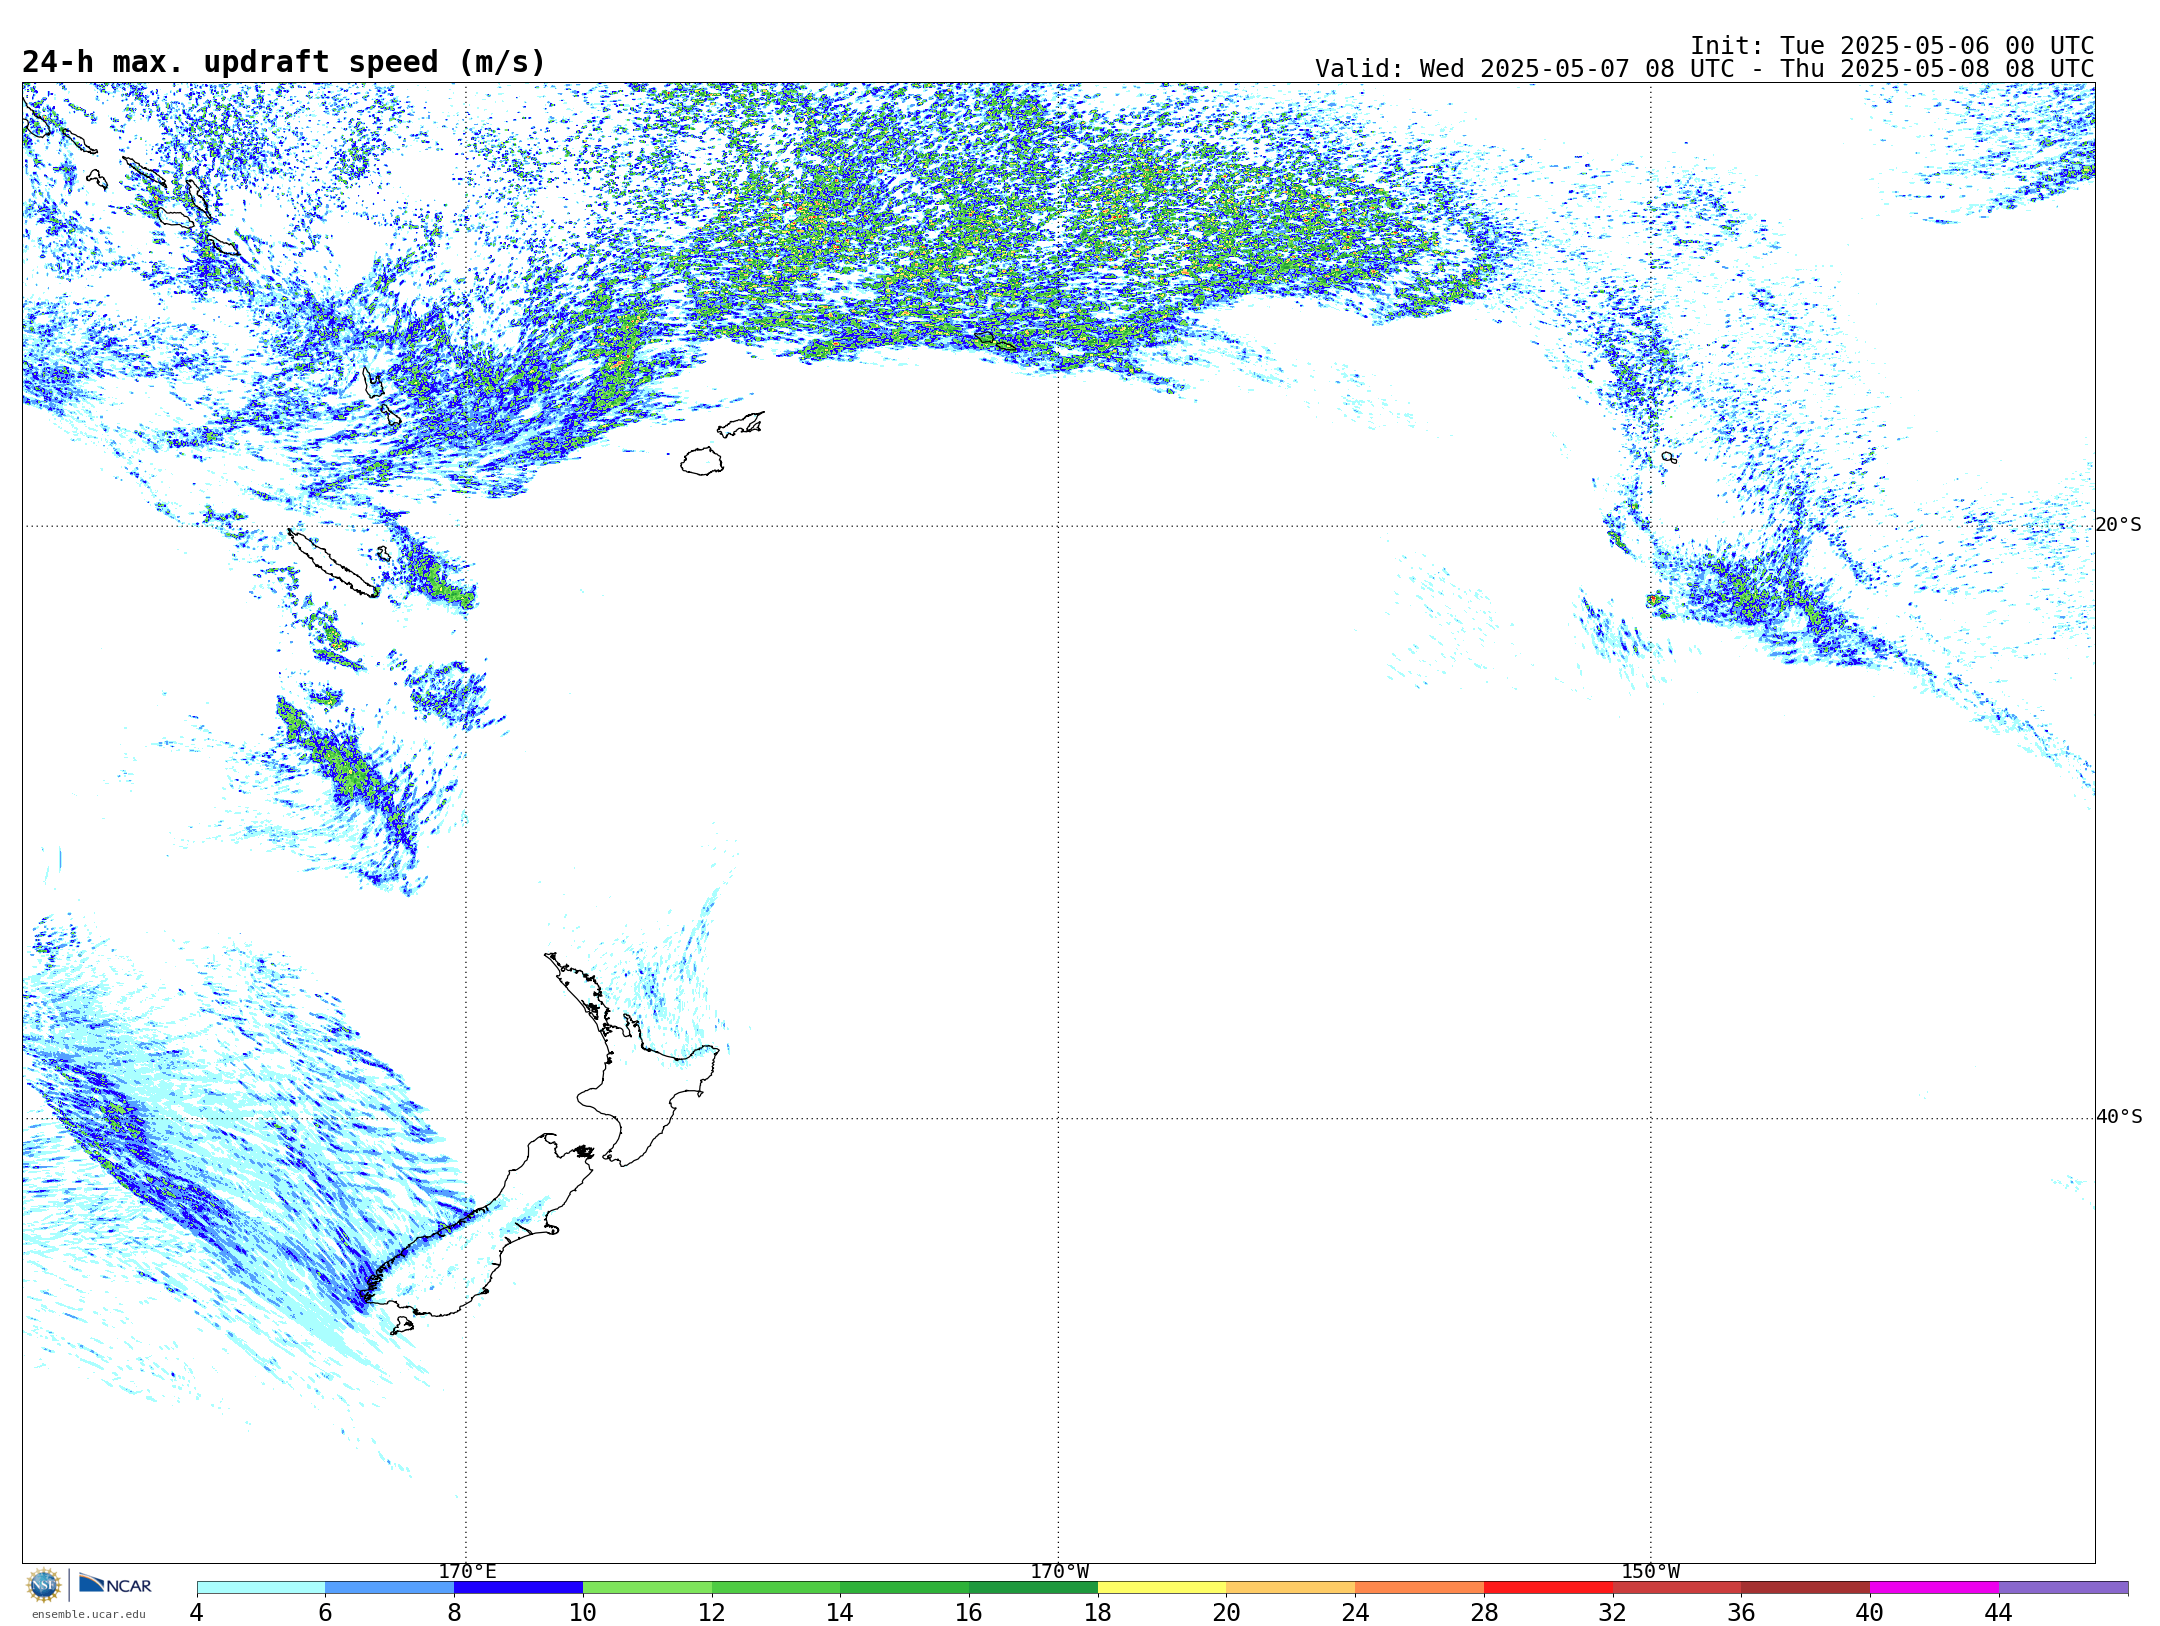This screenshot has height=1626, width=2160.
Task: Click the colorbar tick label '28'
Action: tap(1484, 1613)
